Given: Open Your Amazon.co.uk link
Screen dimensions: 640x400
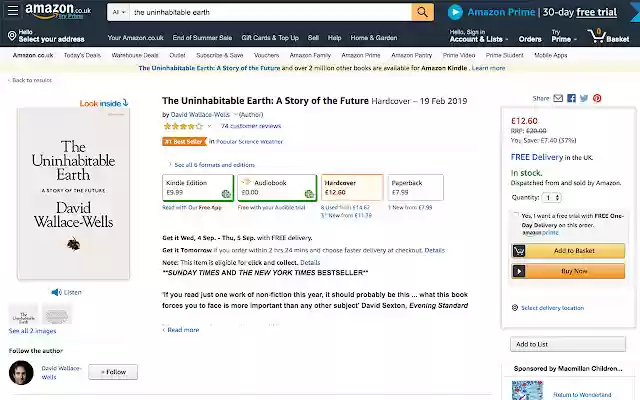Looking at the screenshot, I should pos(136,38).
